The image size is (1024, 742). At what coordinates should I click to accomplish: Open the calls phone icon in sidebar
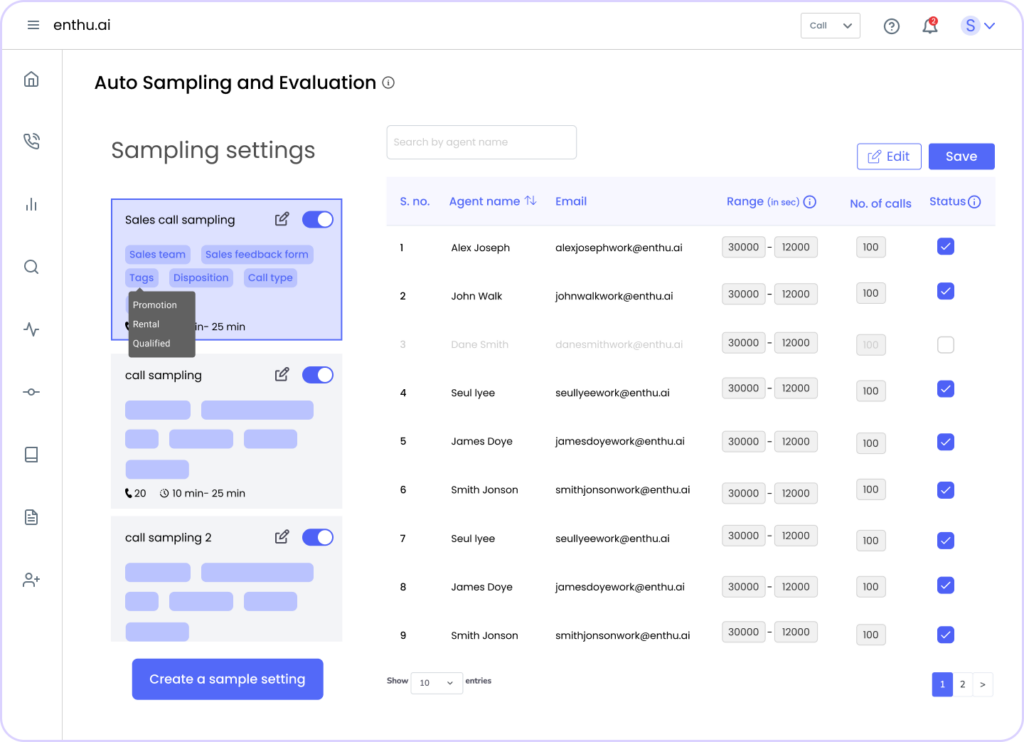tap(31, 141)
